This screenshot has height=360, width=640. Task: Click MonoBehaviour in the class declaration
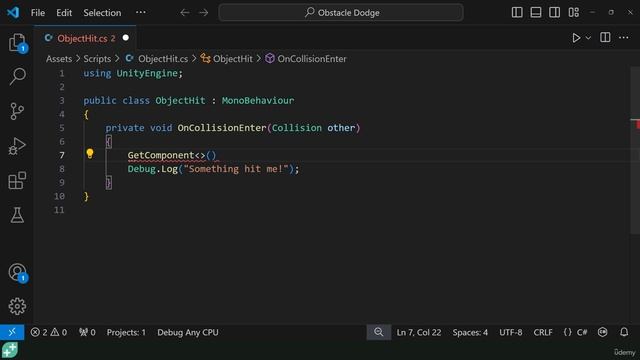coord(258,100)
